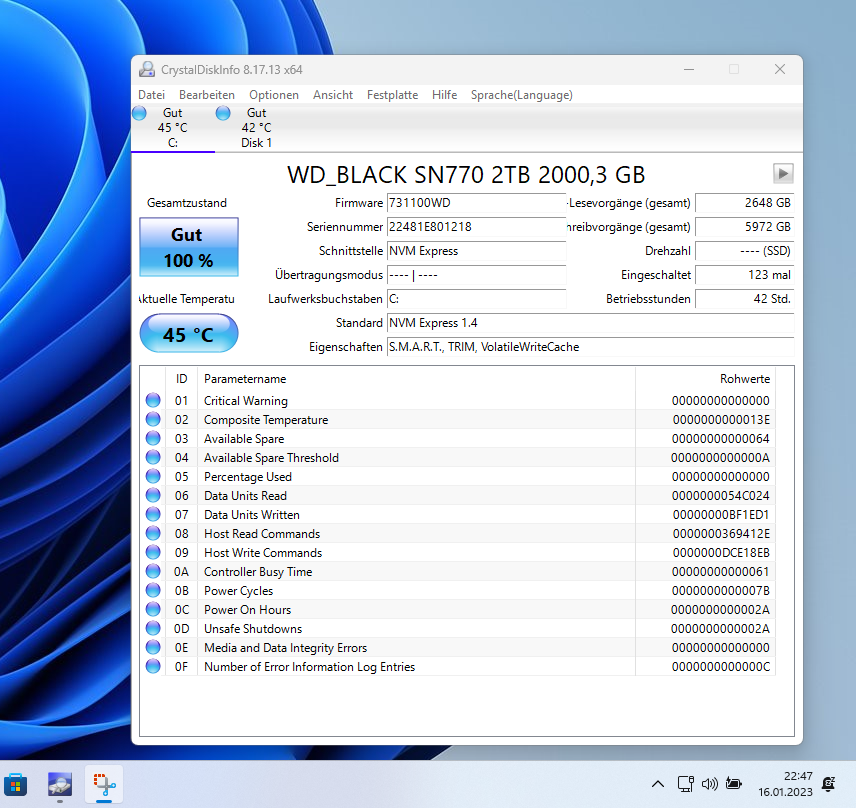Click the Firmware field 731100WD
This screenshot has height=808, width=856.
click(476, 203)
